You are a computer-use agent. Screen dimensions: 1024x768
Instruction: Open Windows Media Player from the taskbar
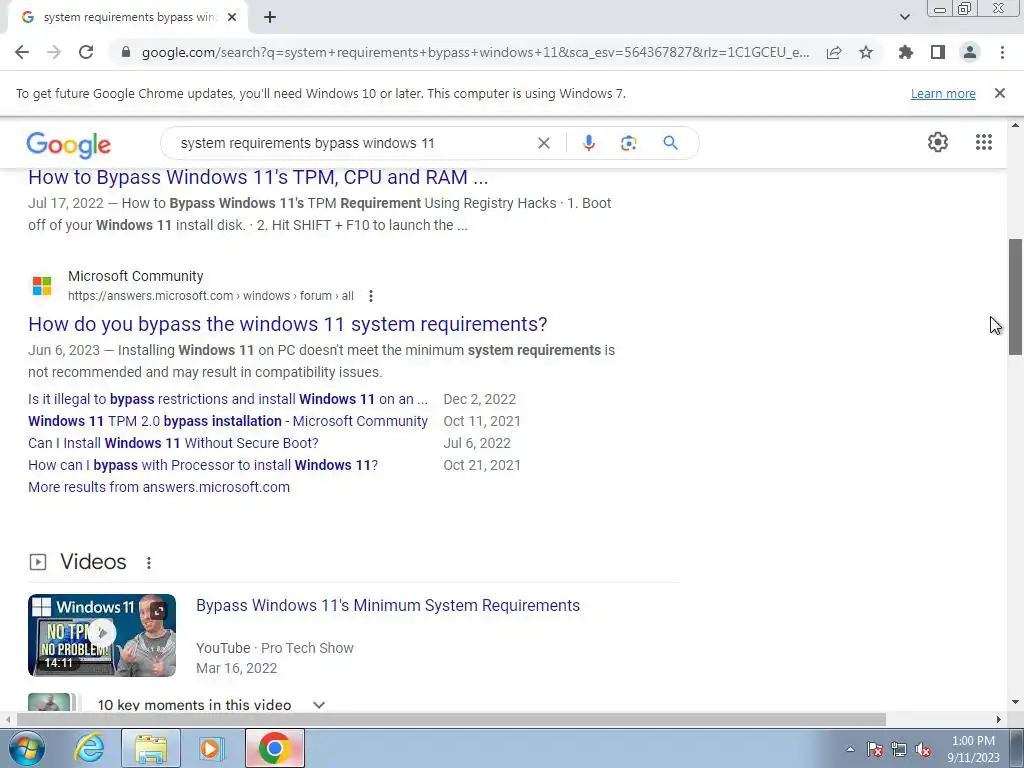point(211,748)
